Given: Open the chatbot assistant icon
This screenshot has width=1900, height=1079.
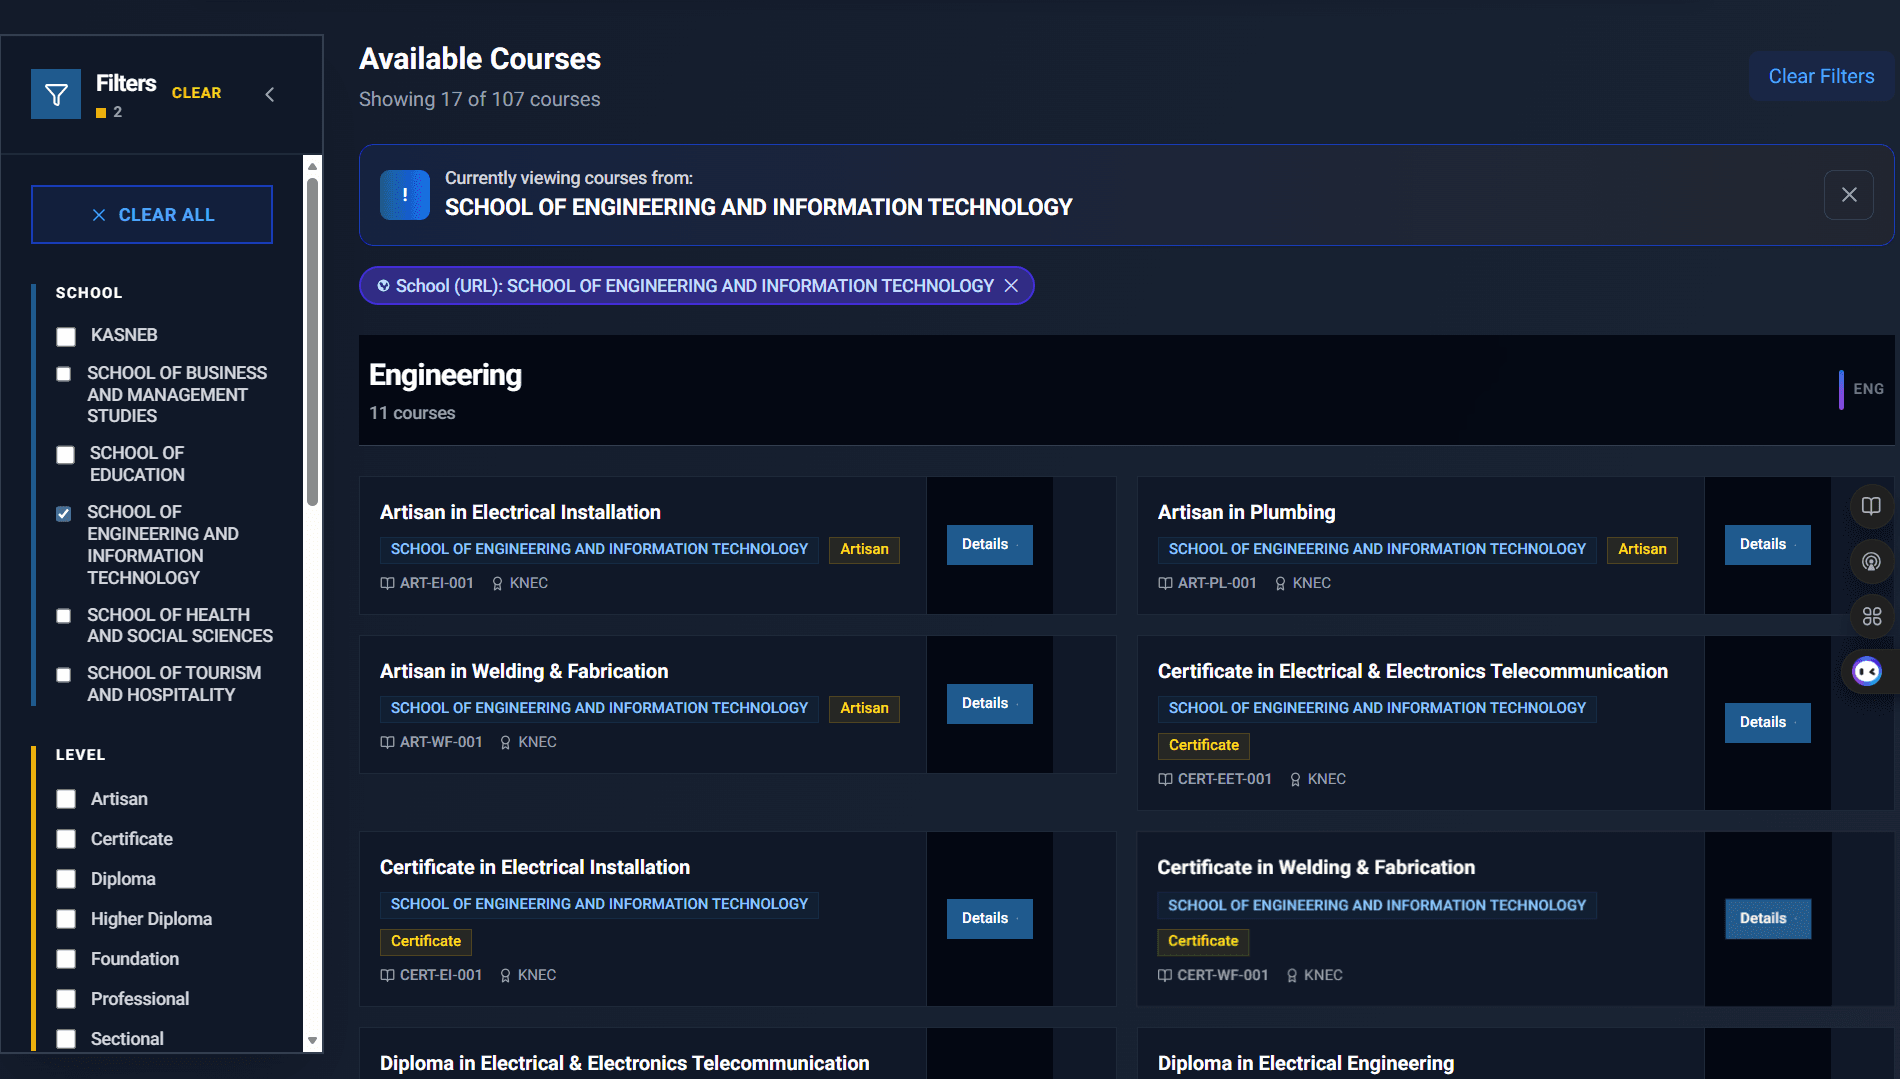Looking at the screenshot, I should click(x=1867, y=671).
